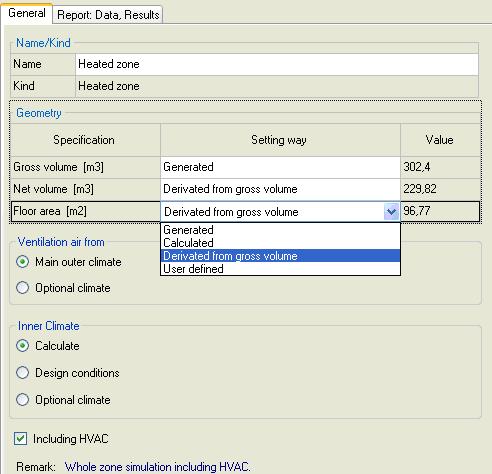The width and height of the screenshot is (492, 474).
Task: Open the Report: Data, Results tab
Action: [108, 15]
